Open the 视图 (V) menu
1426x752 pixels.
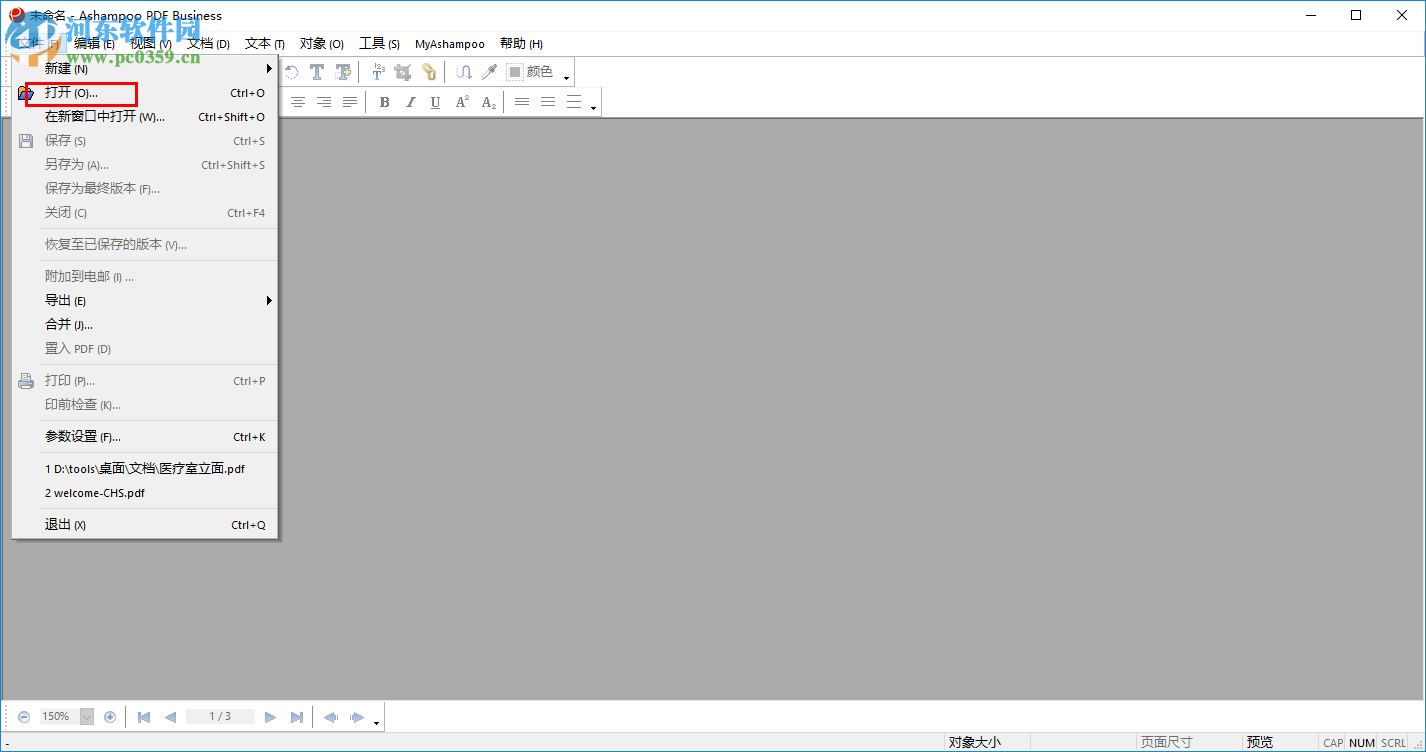(151, 44)
